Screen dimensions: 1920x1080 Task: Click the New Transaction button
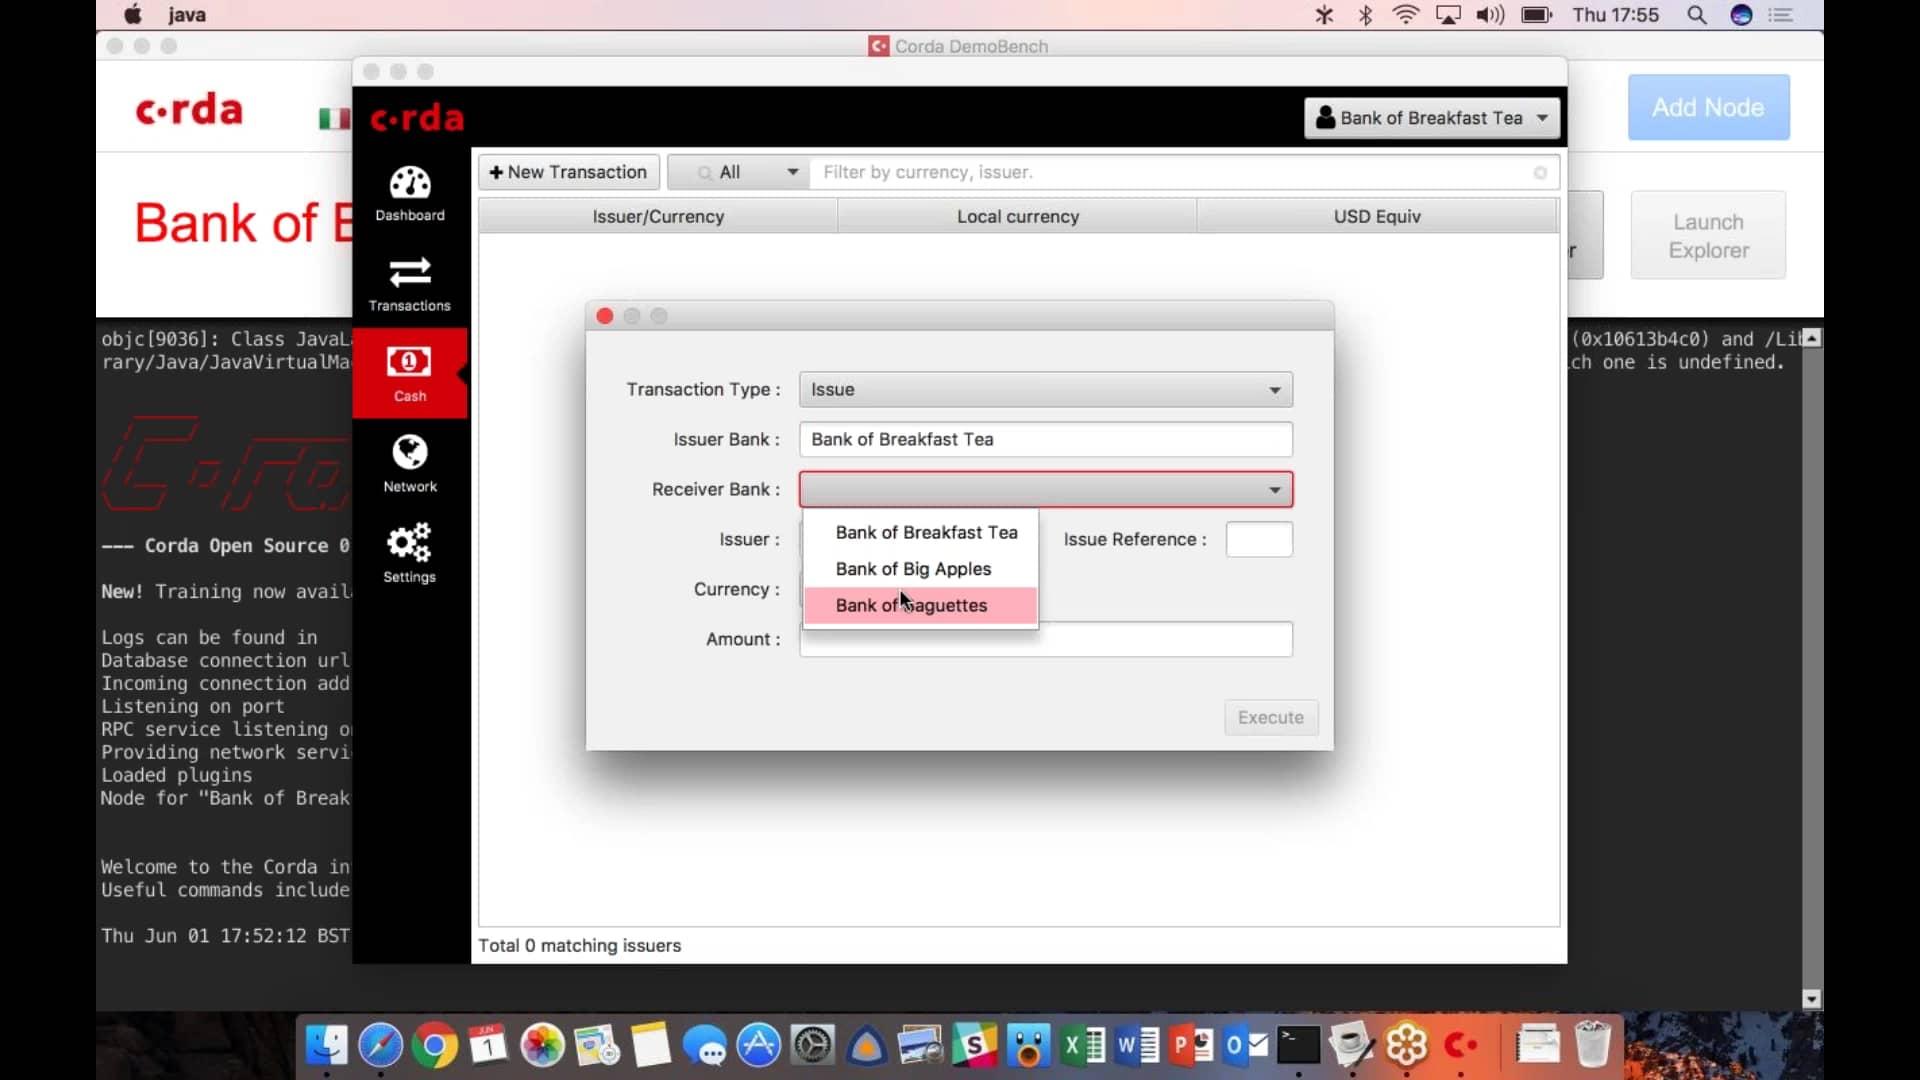(x=569, y=172)
